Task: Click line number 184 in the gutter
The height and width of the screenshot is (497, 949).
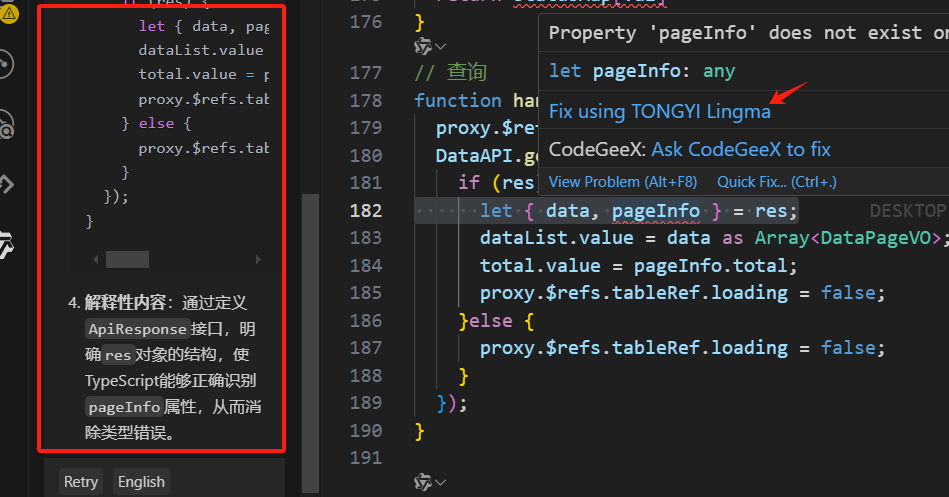Action: click(366, 266)
